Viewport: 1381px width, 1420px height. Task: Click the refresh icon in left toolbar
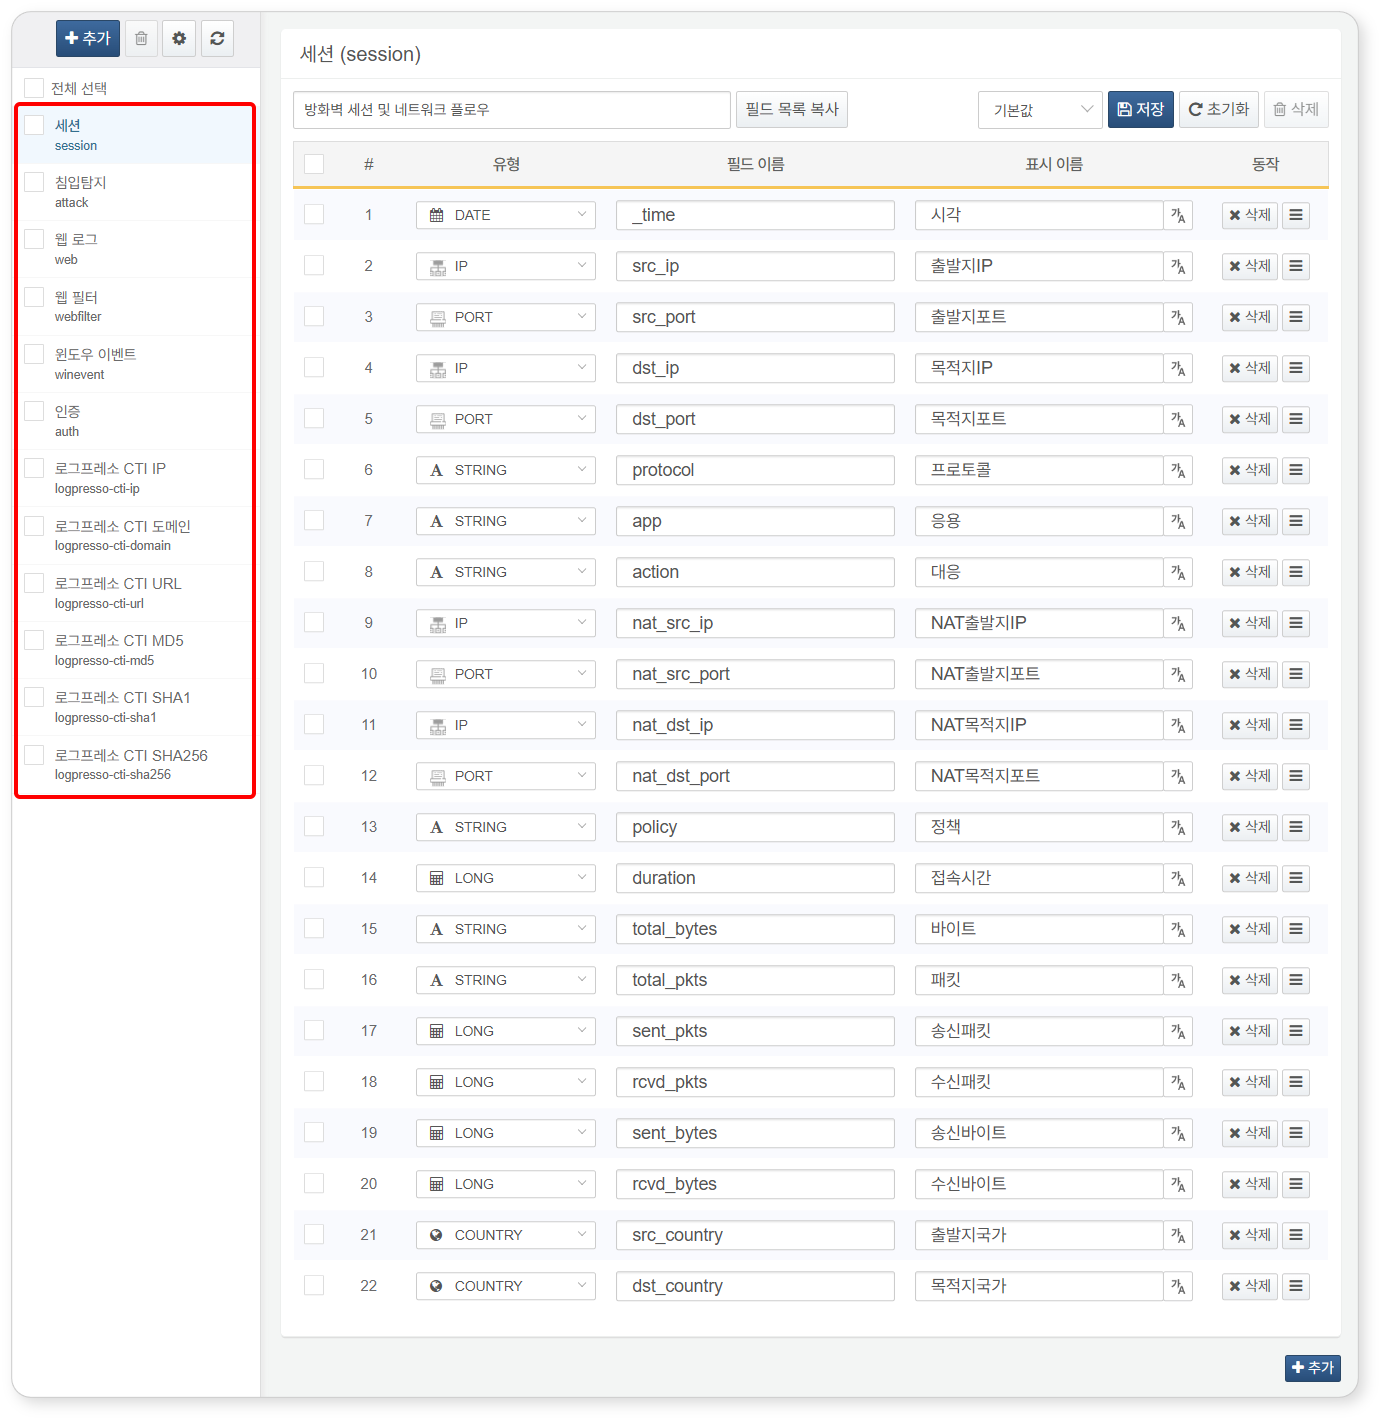click(x=217, y=38)
